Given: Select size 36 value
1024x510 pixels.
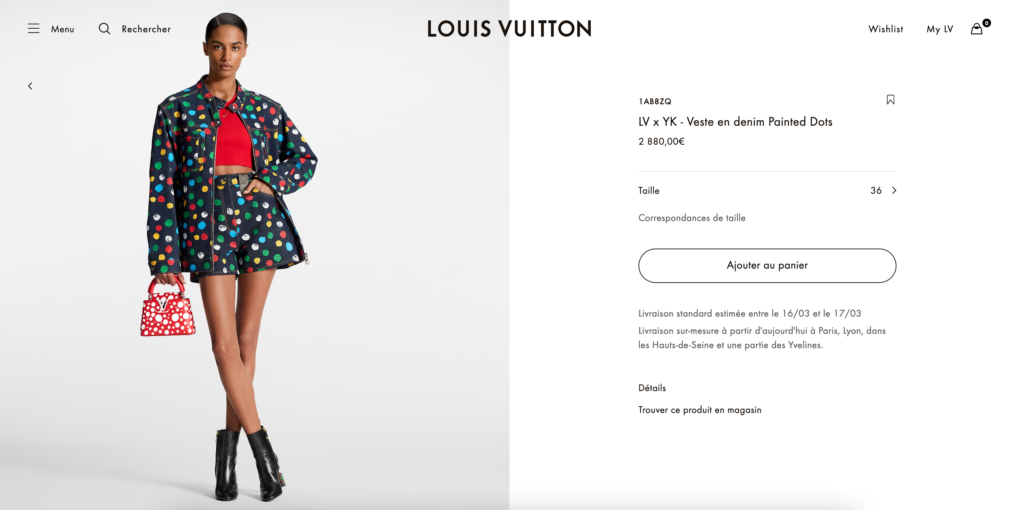Looking at the screenshot, I should (876, 191).
